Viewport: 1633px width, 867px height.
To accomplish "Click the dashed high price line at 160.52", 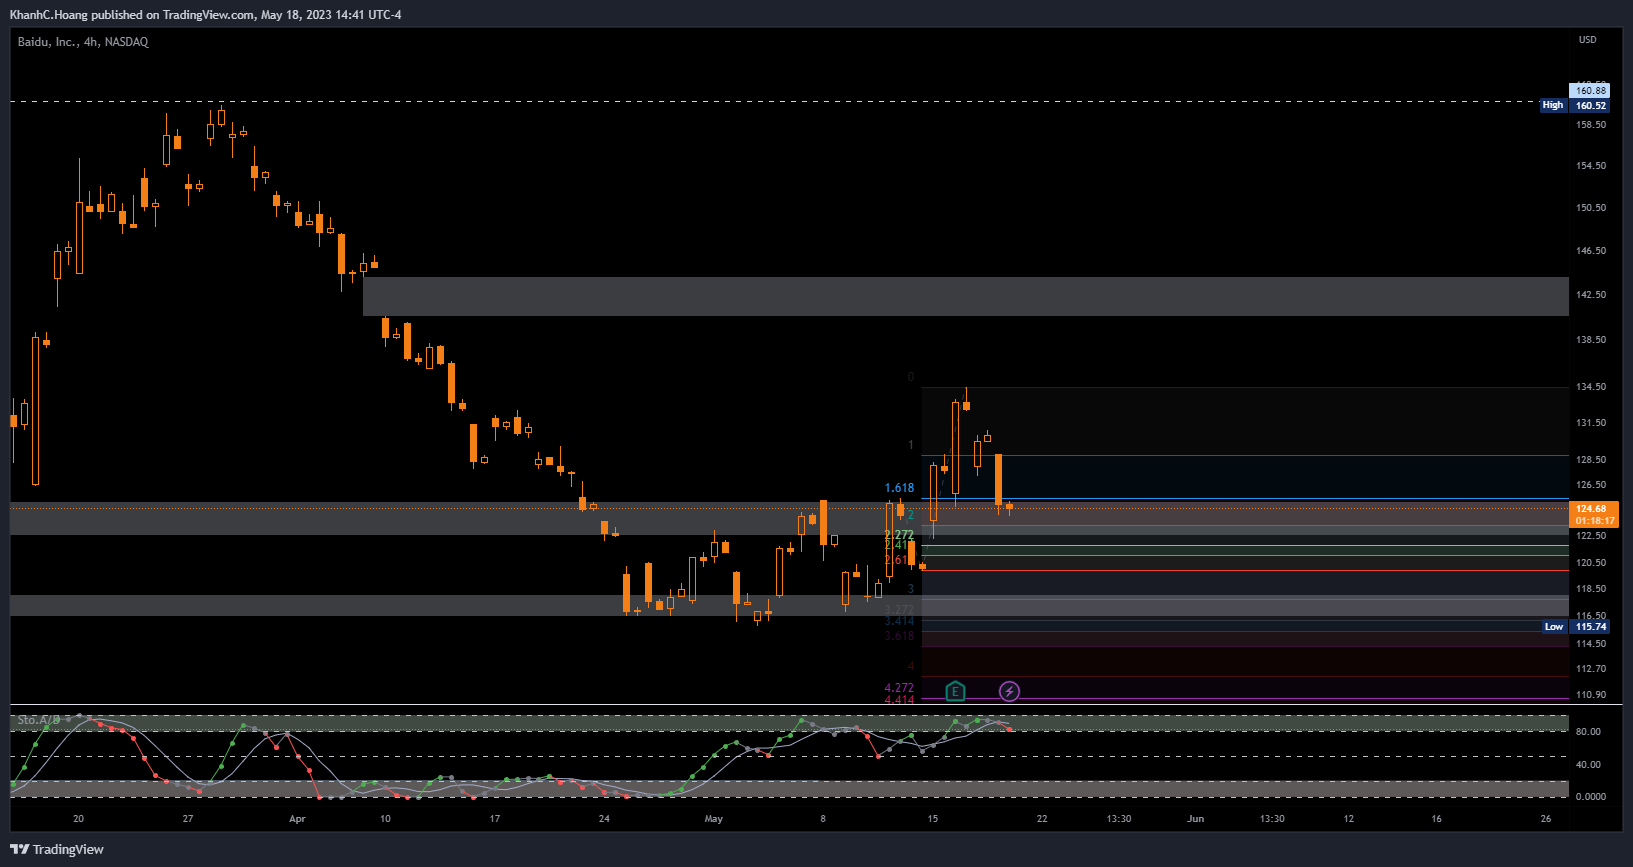I will pyautogui.click(x=775, y=101).
